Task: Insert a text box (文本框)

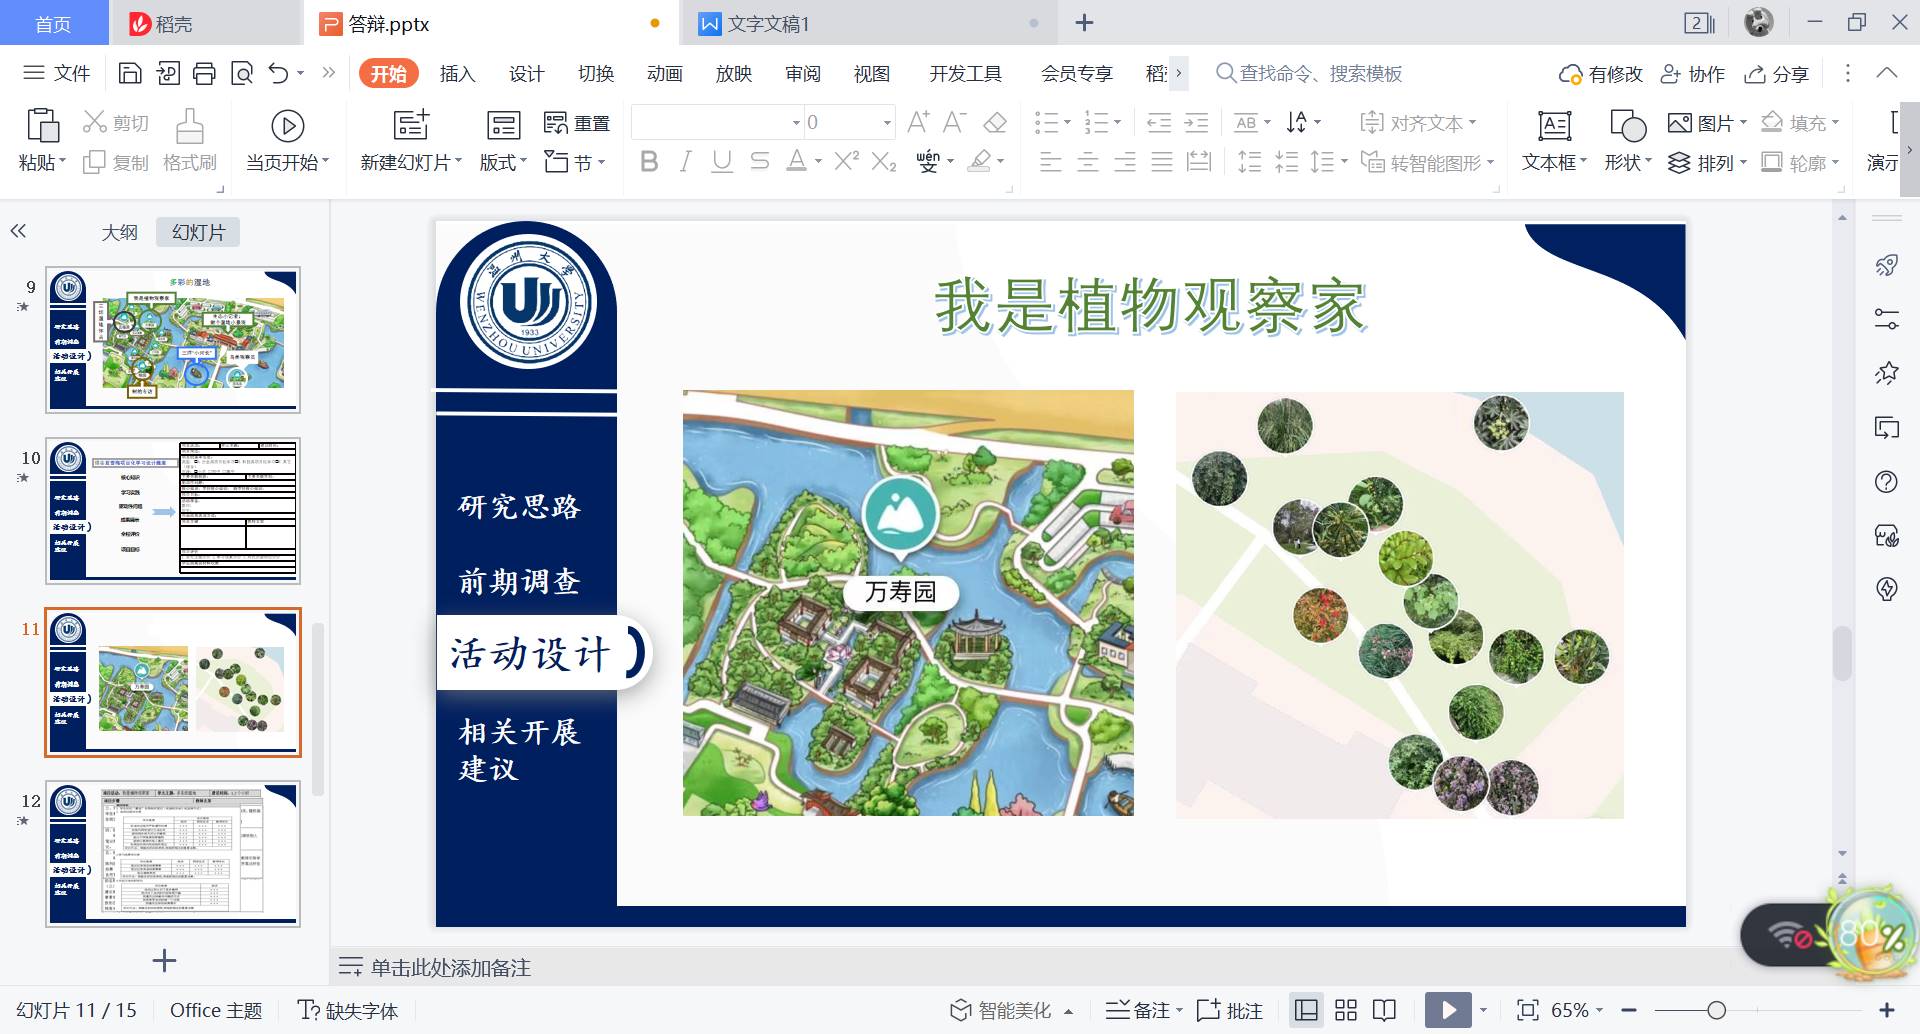Action: pos(1554,139)
